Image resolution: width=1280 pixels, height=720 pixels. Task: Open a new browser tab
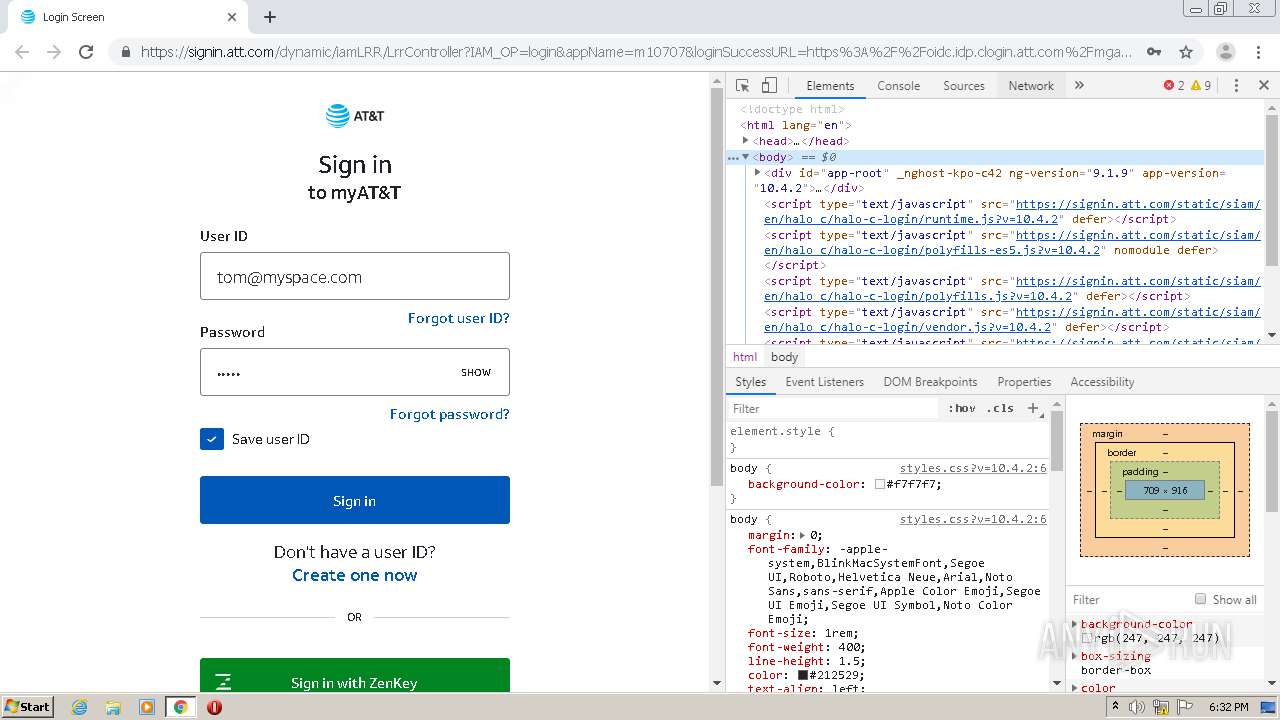(270, 17)
